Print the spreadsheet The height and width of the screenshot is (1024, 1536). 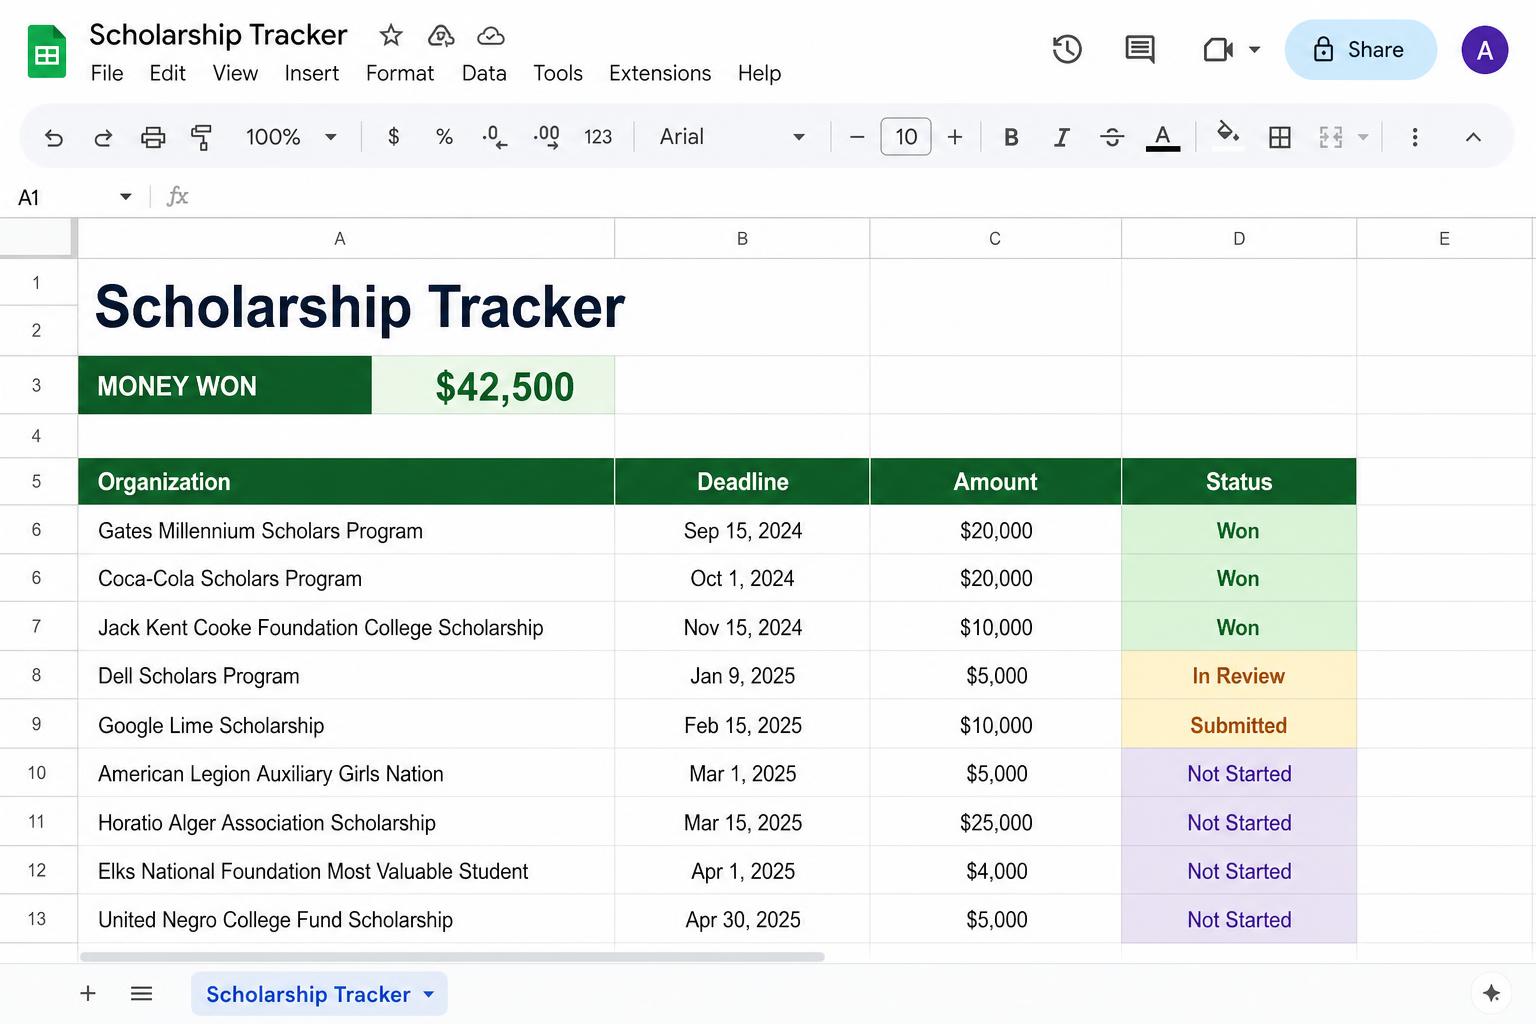[153, 137]
